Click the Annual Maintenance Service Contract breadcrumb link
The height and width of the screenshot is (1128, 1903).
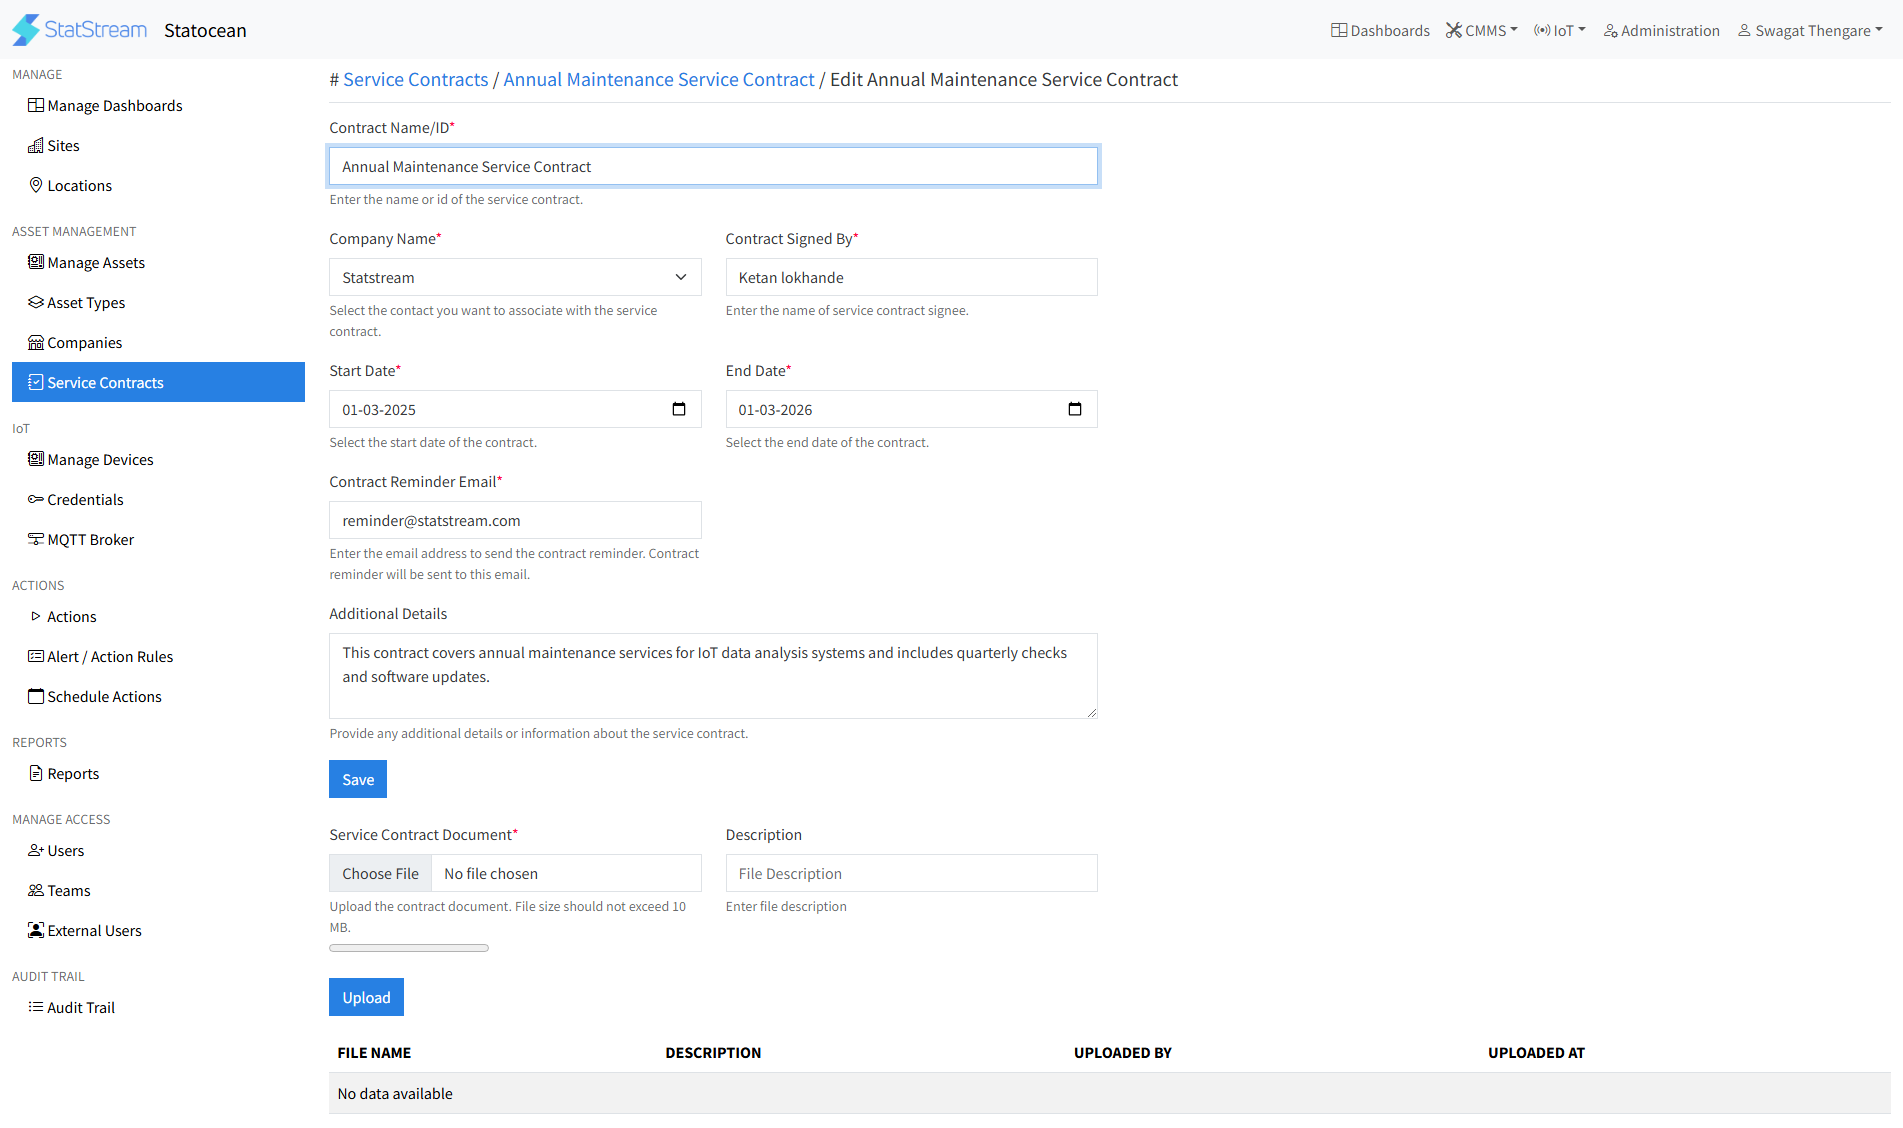pyautogui.click(x=659, y=79)
